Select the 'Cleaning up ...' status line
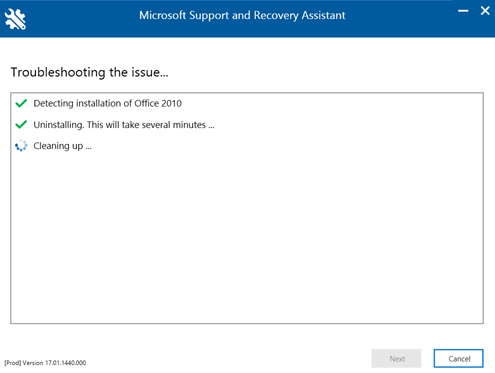This screenshot has width=495, height=373. 62,146
